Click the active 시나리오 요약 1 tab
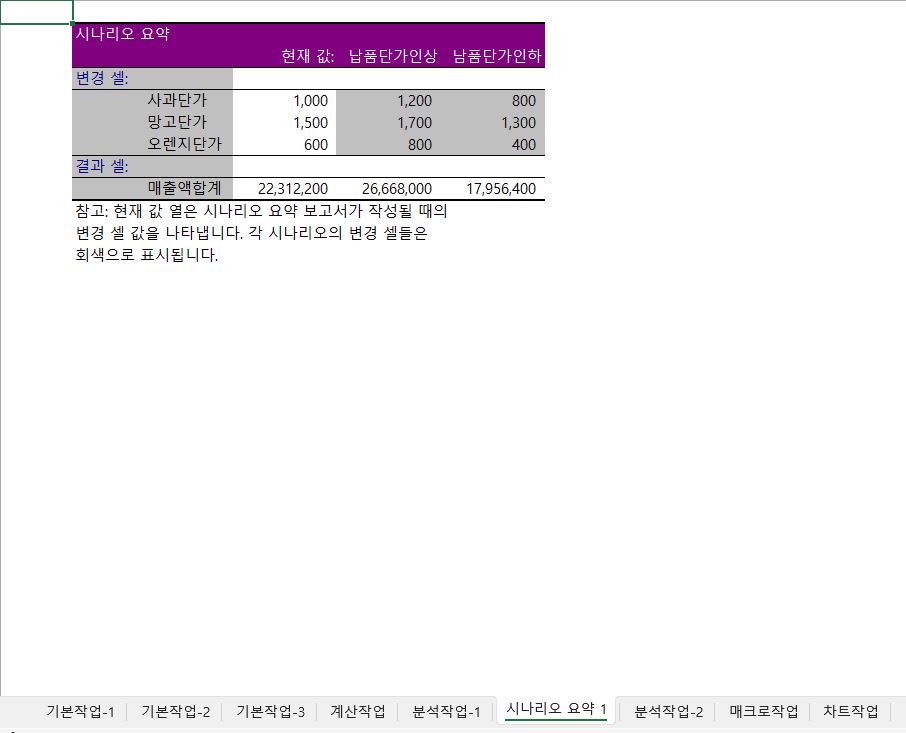Image resolution: width=906 pixels, height=733 pixels. pos(556,709)
